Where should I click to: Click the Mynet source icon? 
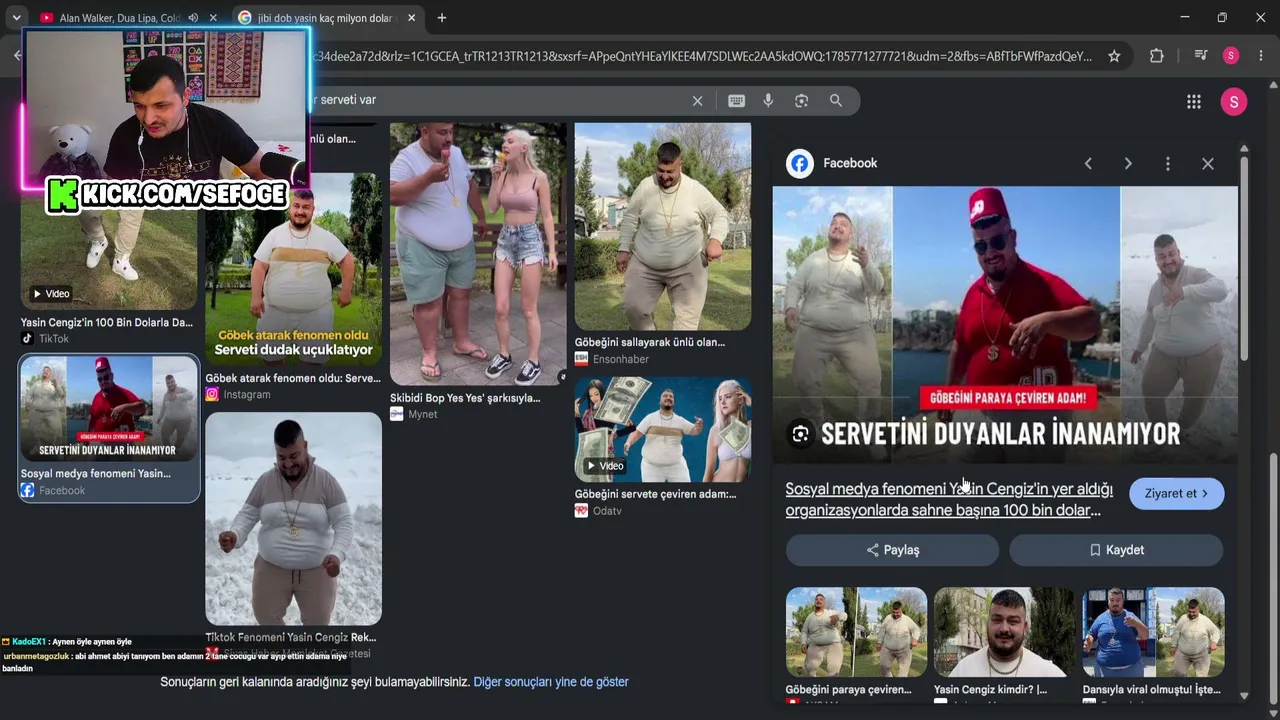point(397,414)
